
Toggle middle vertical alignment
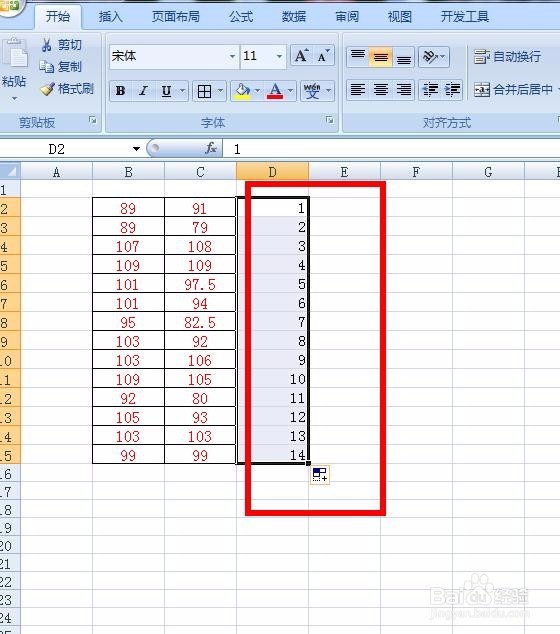(380, 57)
